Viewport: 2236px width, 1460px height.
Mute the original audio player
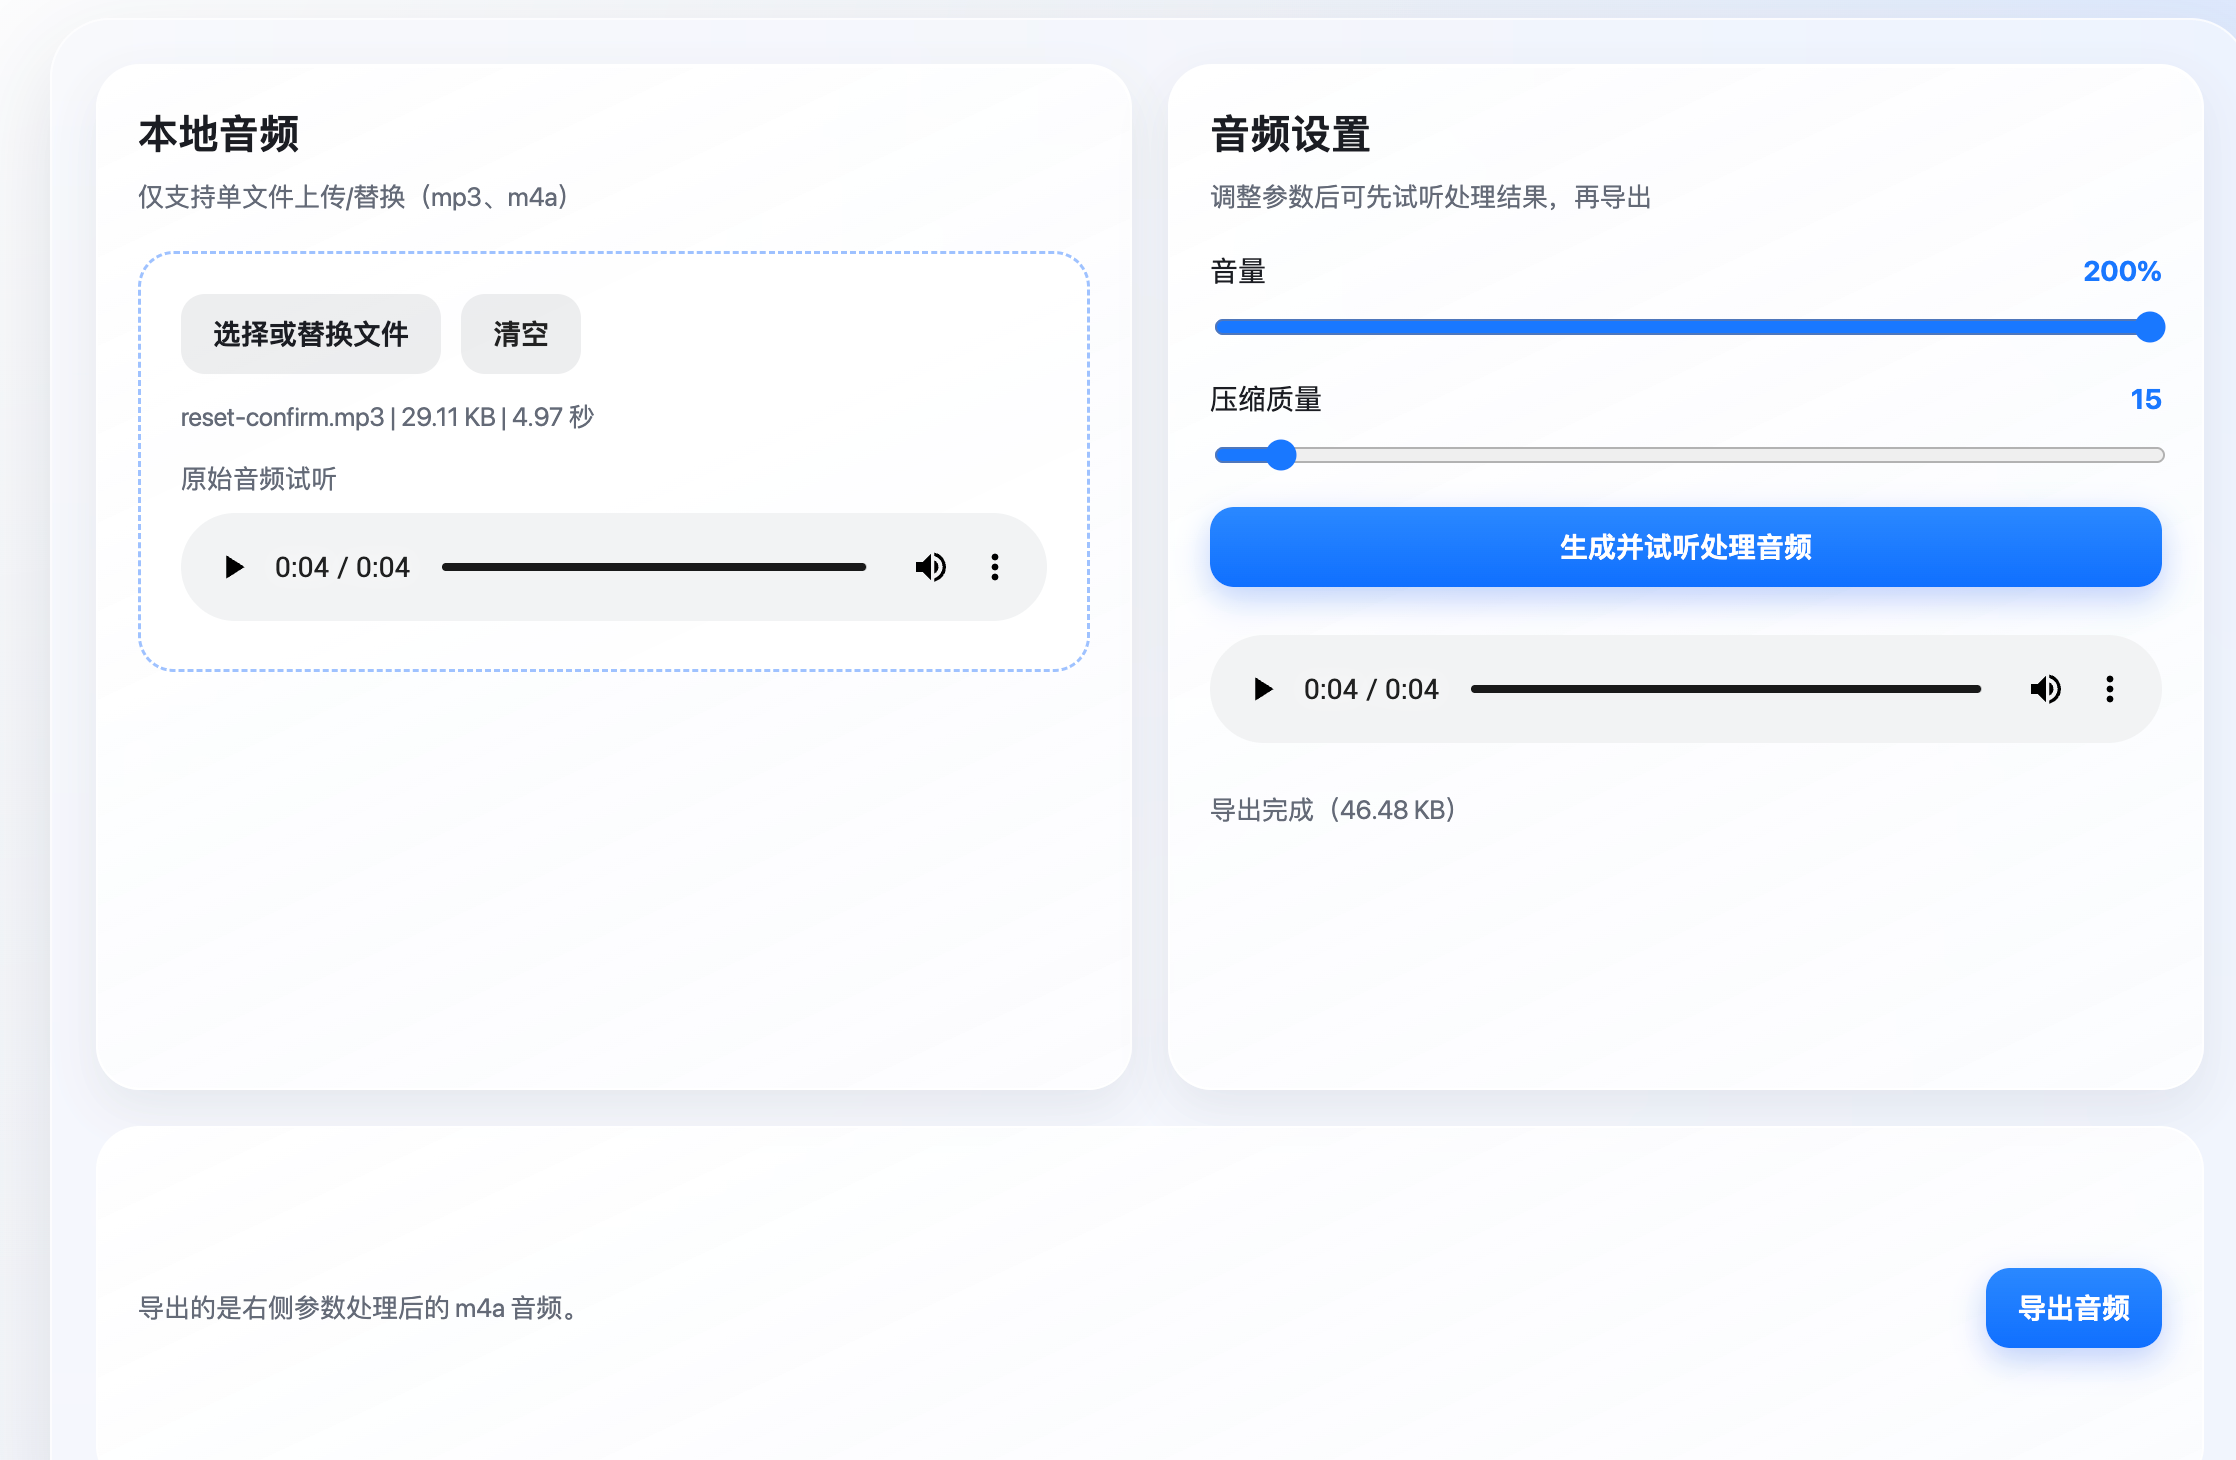tap(930, 567)
